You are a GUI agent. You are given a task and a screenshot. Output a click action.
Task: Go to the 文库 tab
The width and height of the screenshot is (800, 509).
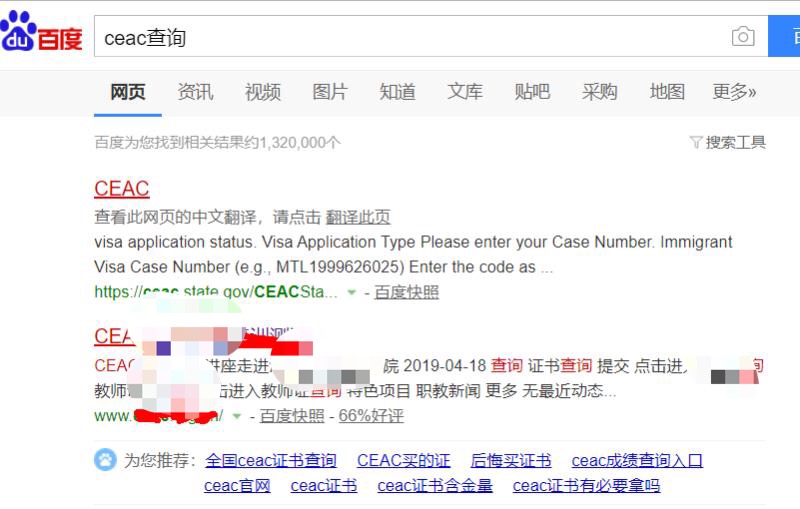(465, 92)
